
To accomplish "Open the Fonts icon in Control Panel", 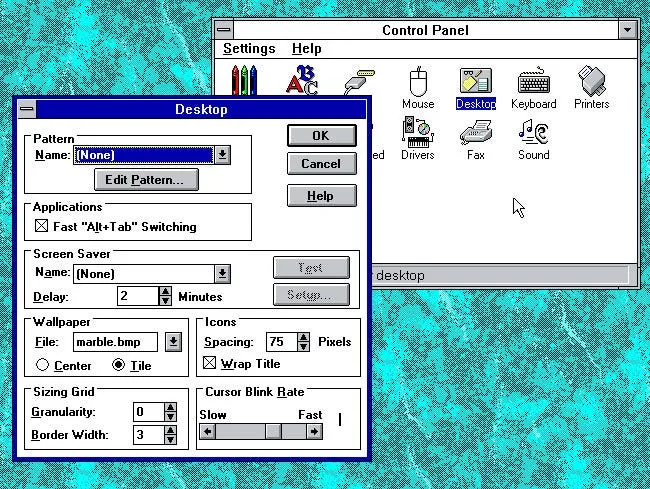I will 302,80.
